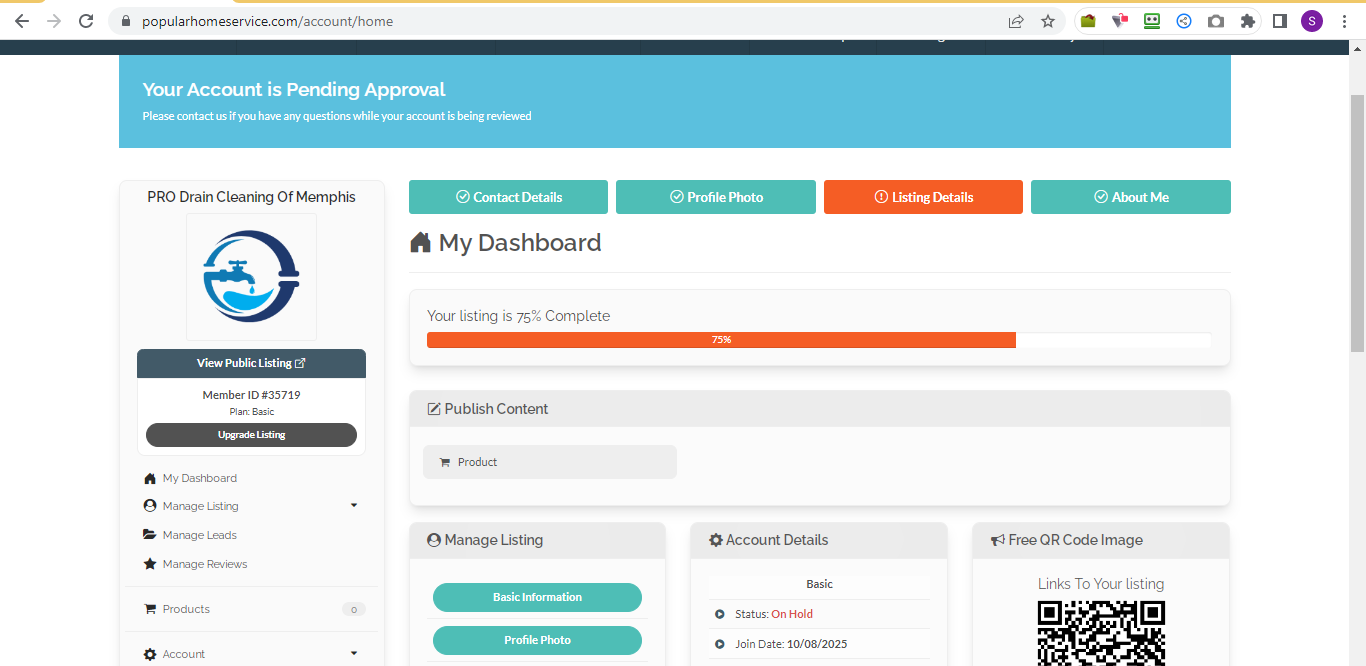The height and width of the screenshot is (666, 1366).
Task: Click View Public Listing button
Action: click(251, 363)
